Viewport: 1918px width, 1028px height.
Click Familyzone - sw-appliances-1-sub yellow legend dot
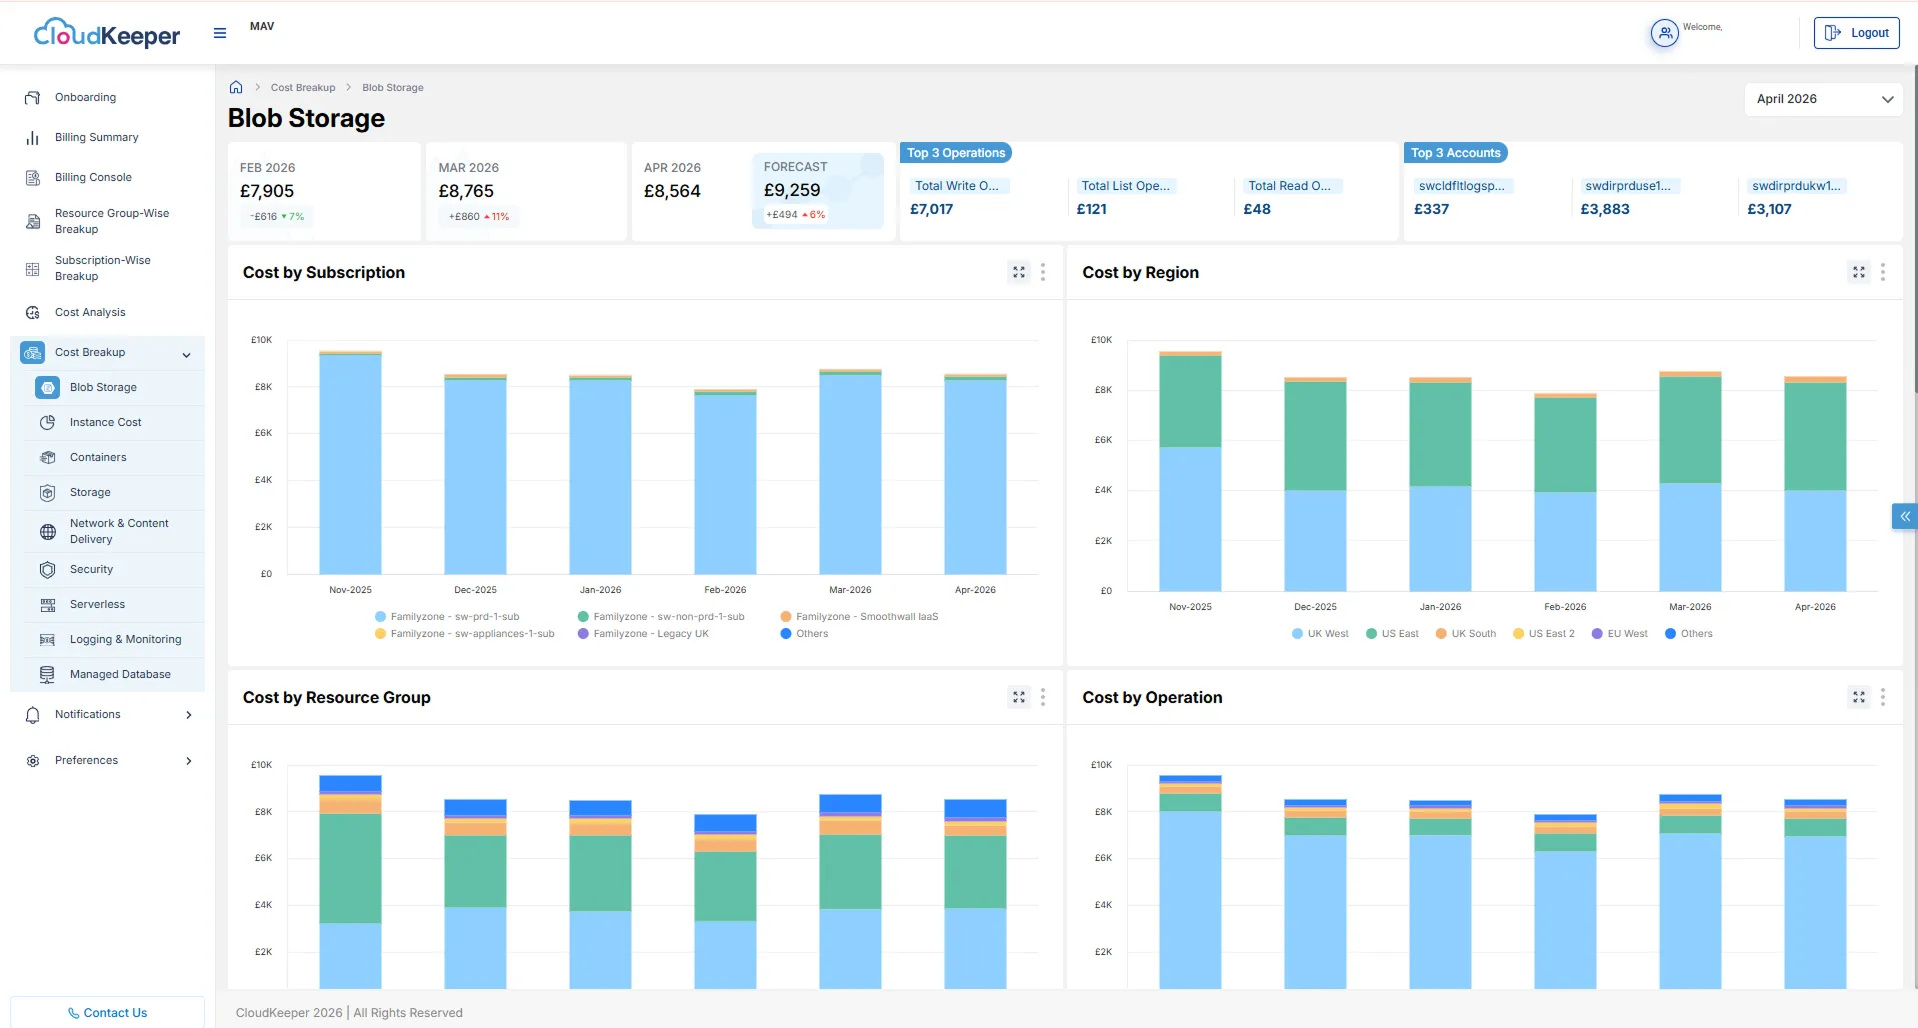click(380, 634)
